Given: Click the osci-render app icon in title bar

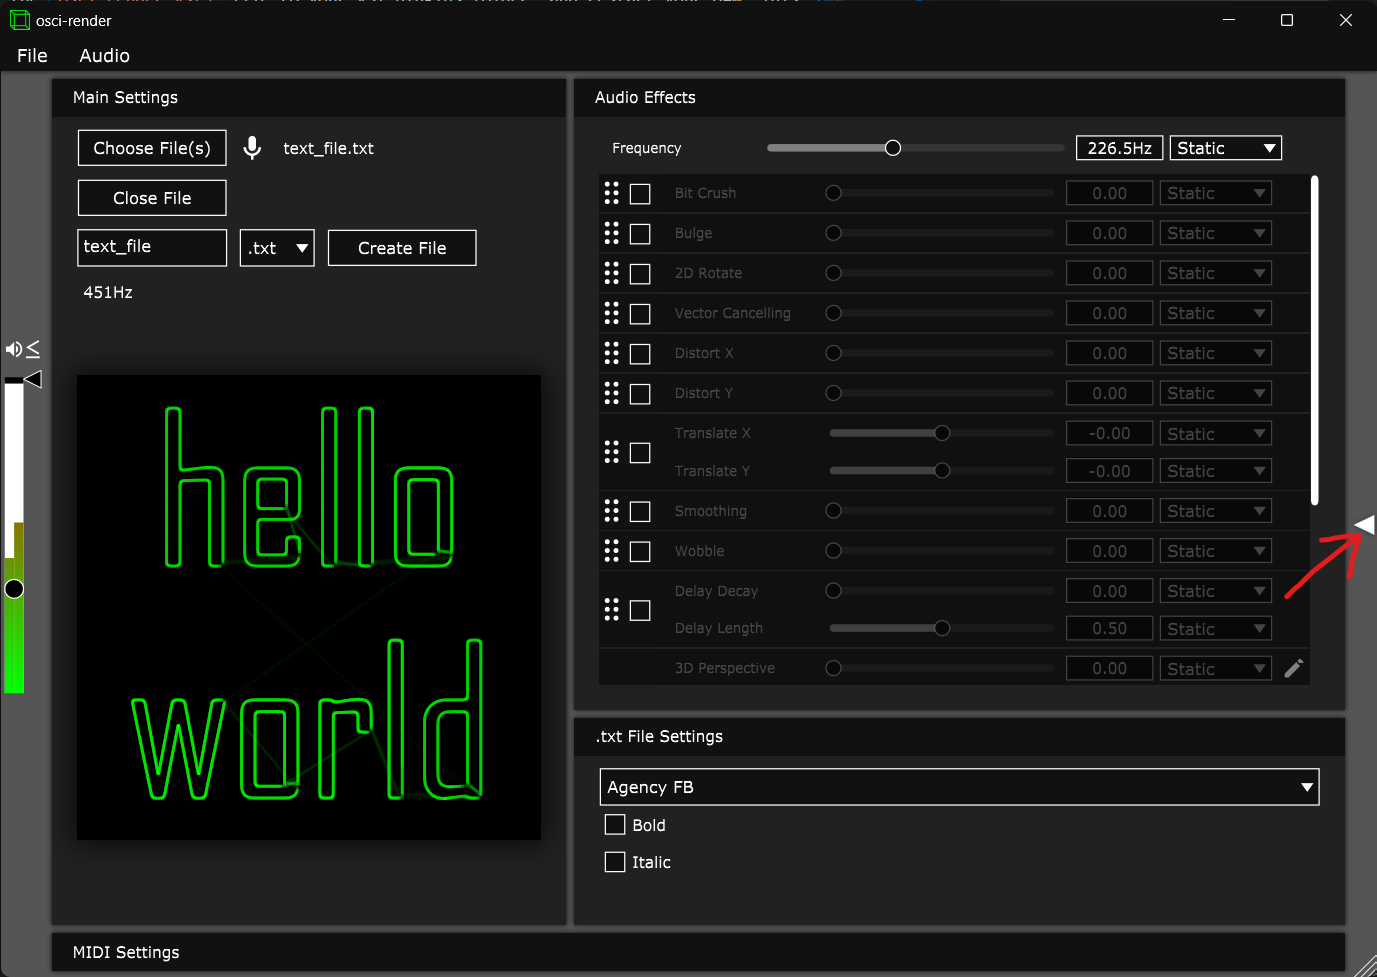Looking at the screenshot, I should (19, 20).
